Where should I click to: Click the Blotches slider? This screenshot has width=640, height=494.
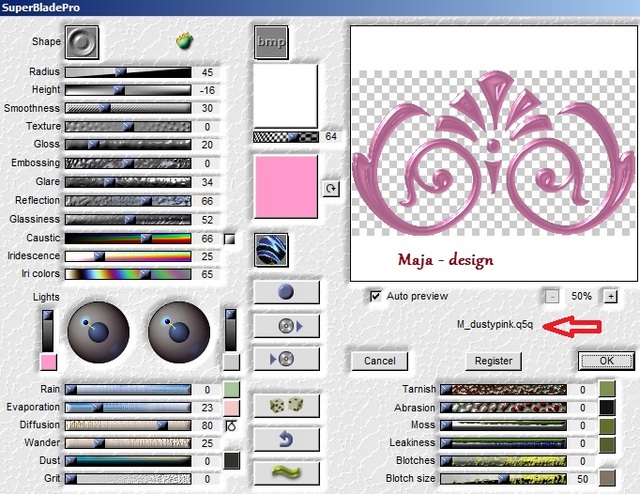(504, 461)
